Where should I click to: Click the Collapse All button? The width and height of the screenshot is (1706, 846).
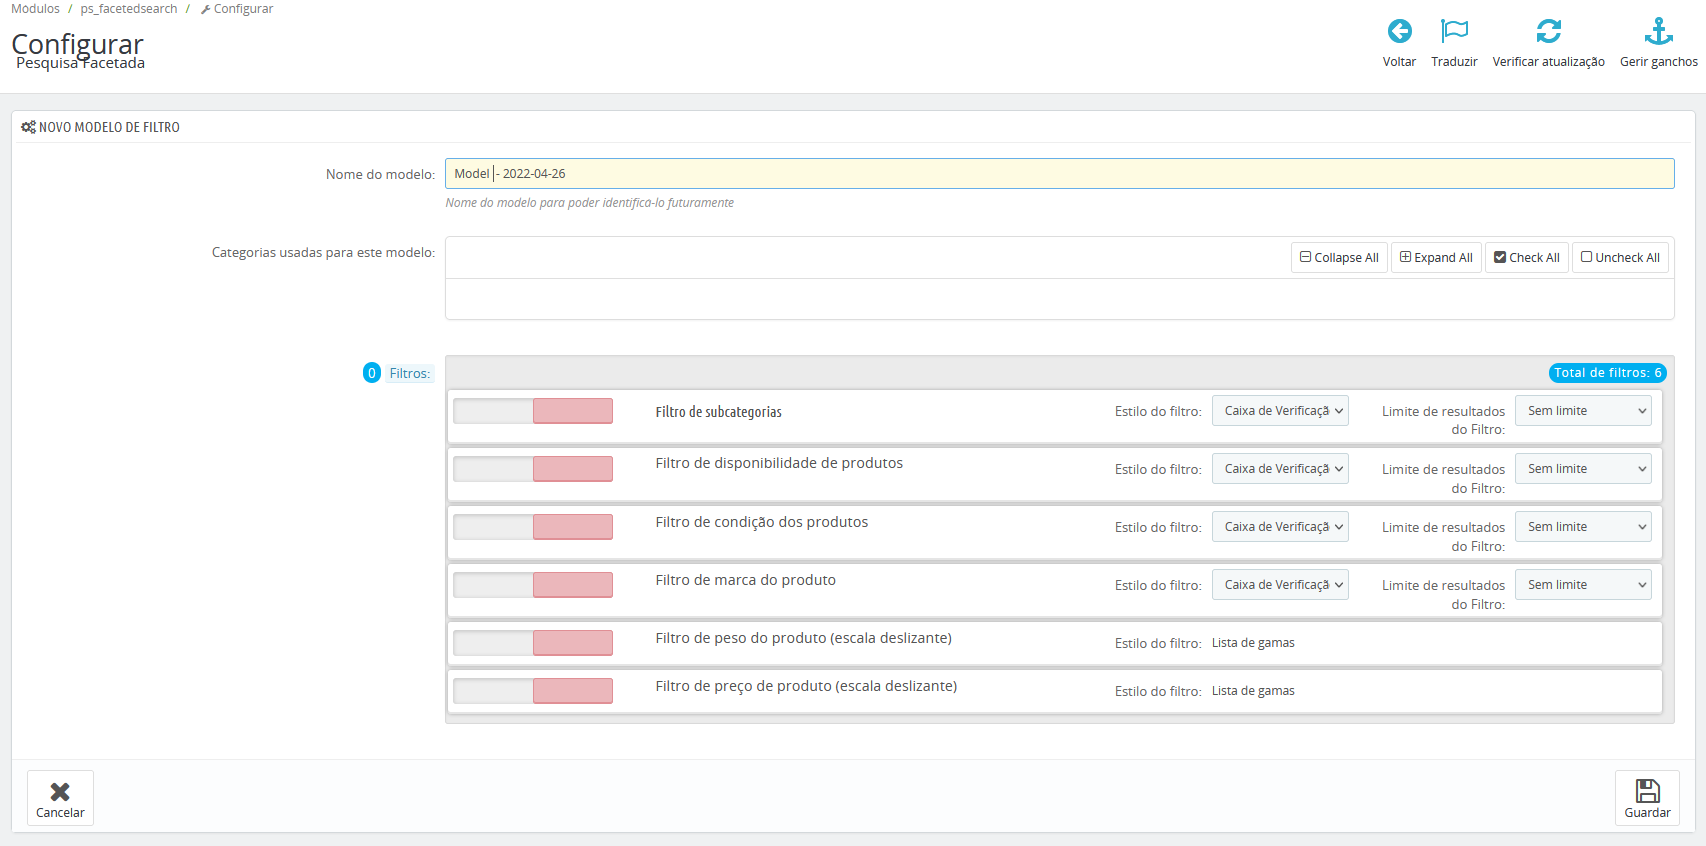[1339, 258]
